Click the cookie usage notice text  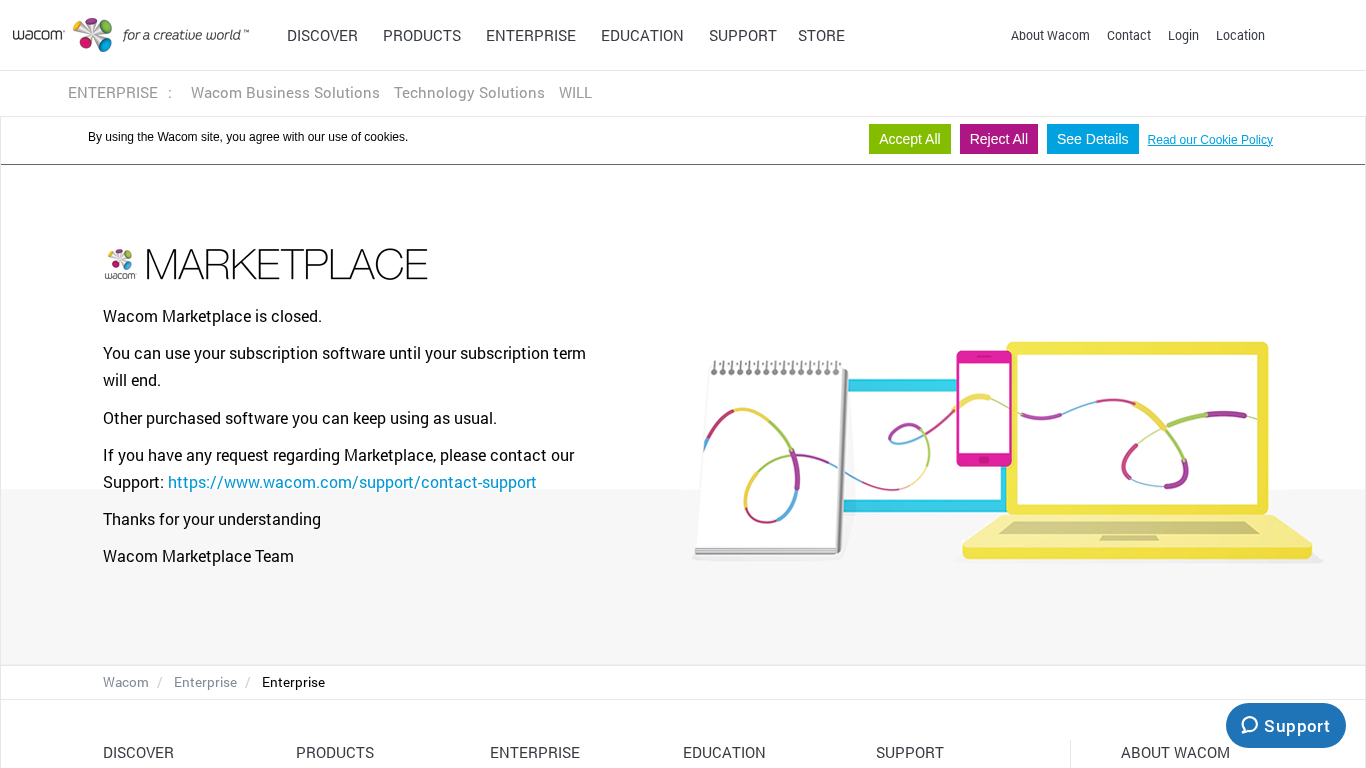[248, 137]
